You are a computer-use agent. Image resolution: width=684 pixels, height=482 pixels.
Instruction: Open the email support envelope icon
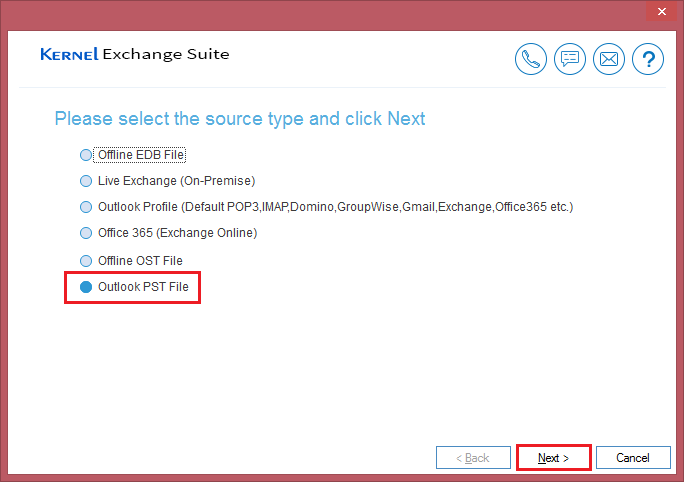(x=609, y=59)
